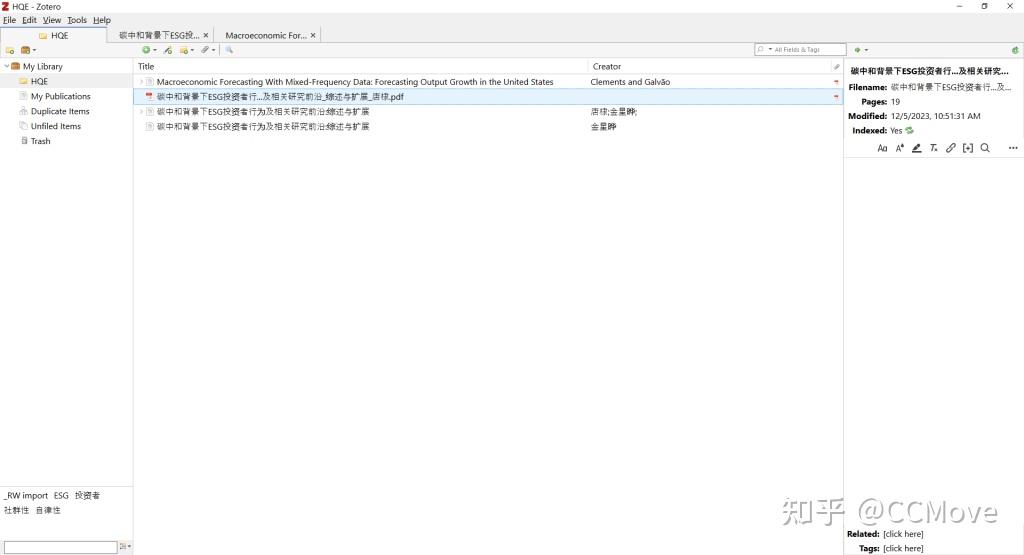This screenshot has height=555, width=1024.
Task: Collapse the My Library tree arrow
Action: coord(7,66)
